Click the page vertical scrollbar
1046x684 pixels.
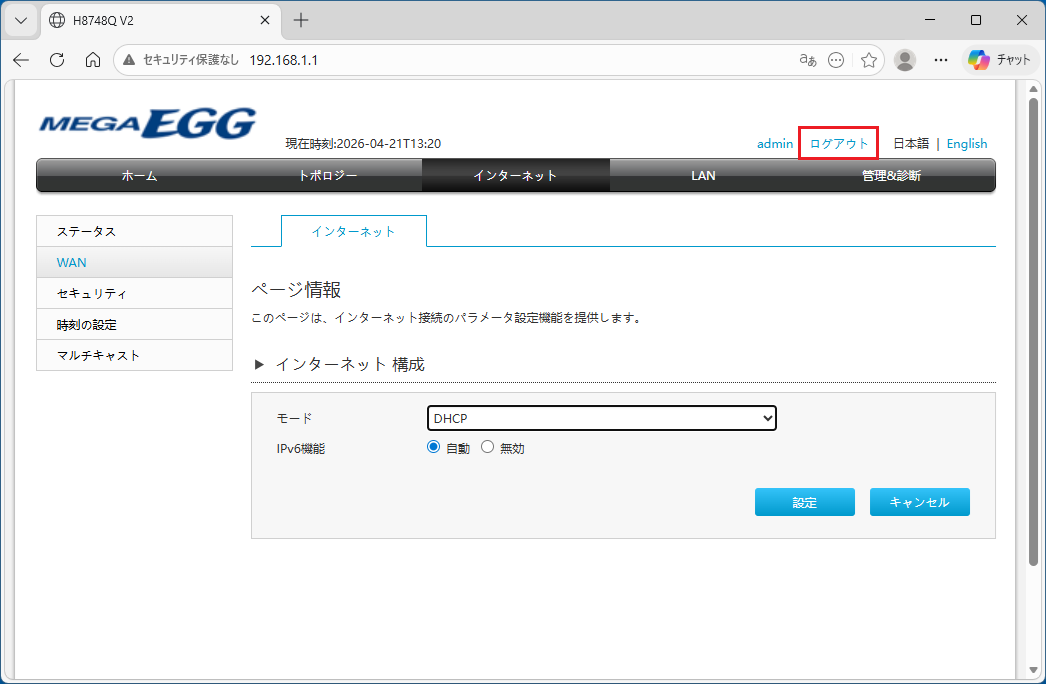click(x=1033, y=334)
